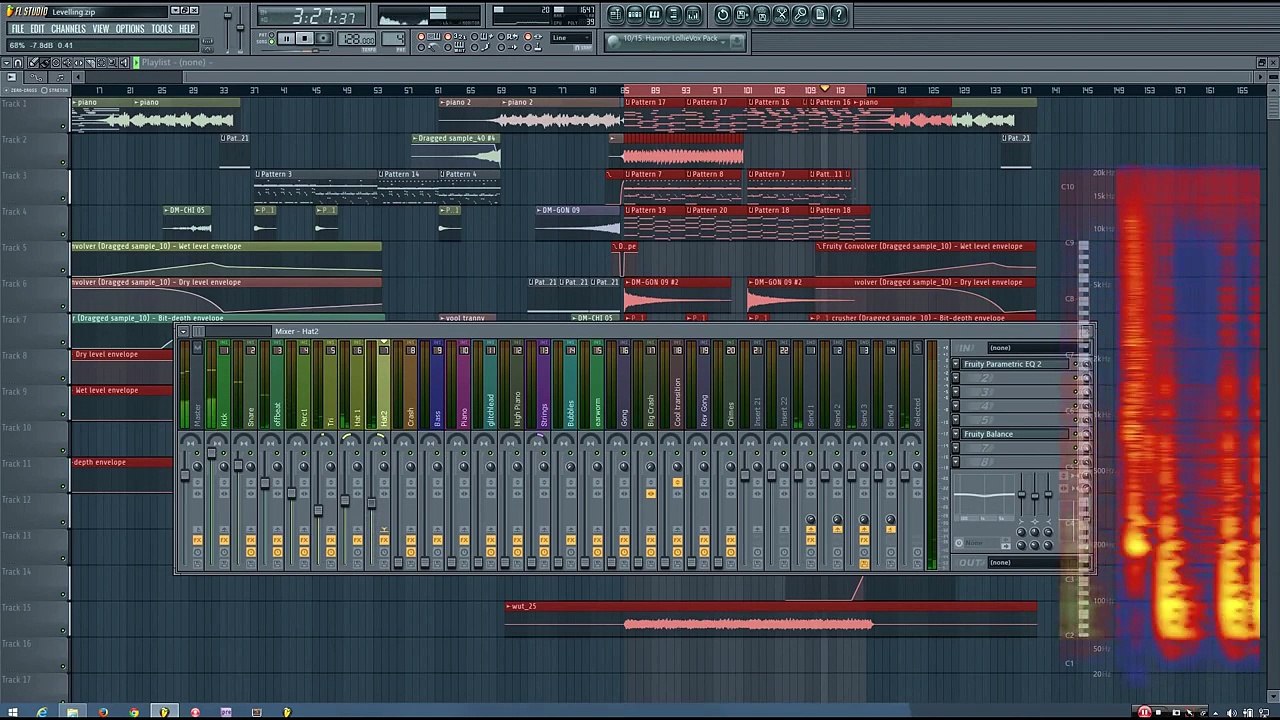The image size is (1280, 720).
Task: Disable Fruity Parametric EQ 2 effect LED
Action: (1075, 364)
